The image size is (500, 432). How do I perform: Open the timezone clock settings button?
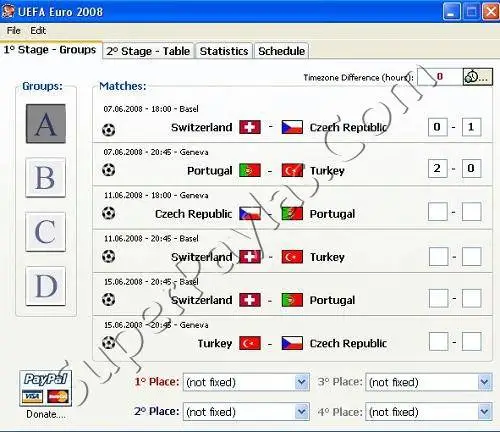click(477, 77)
